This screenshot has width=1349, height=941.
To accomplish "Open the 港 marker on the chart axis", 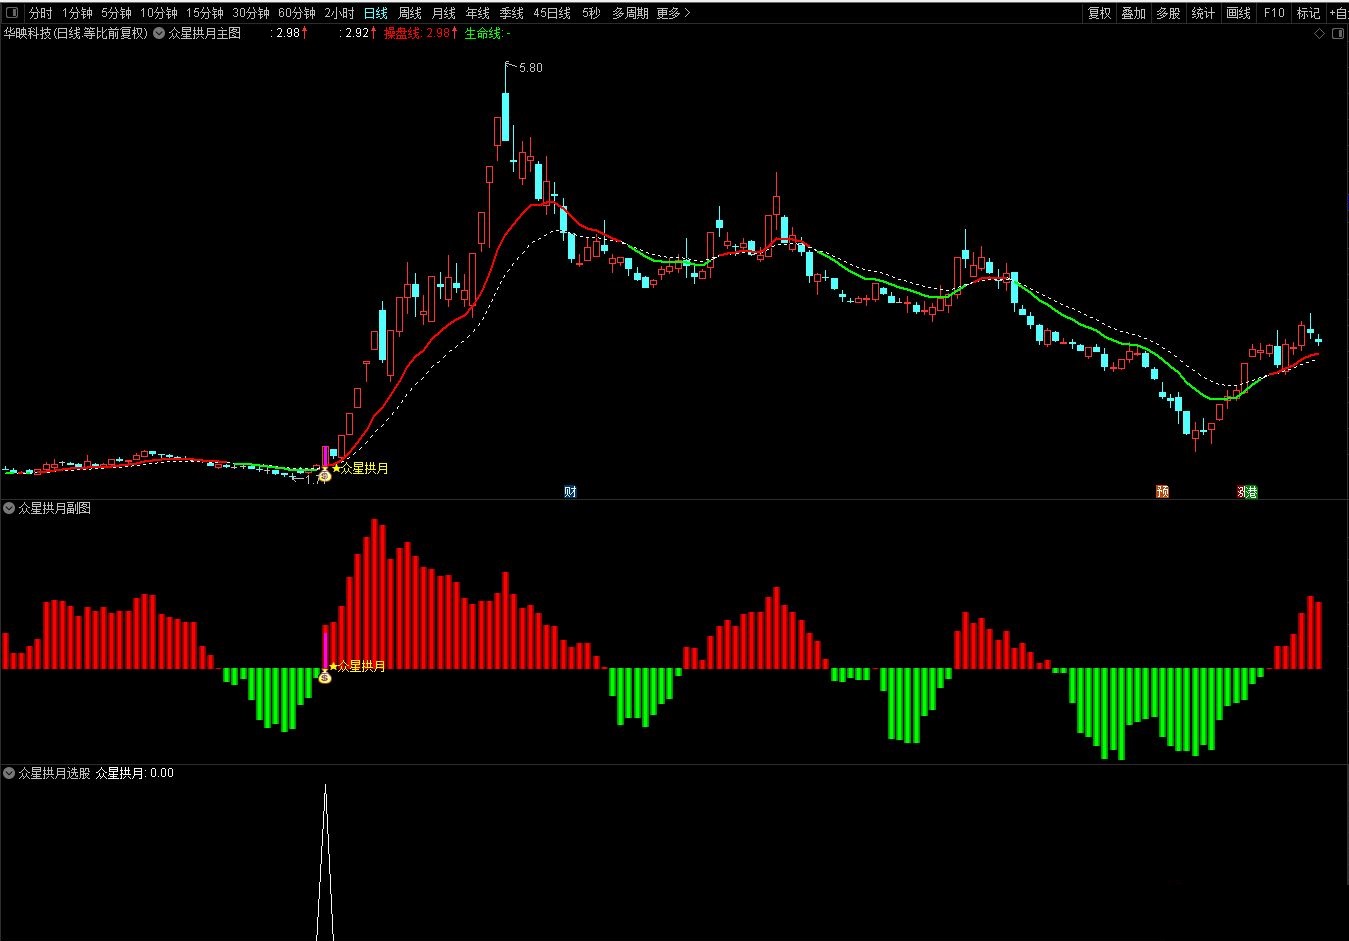I will point(1250,492).
